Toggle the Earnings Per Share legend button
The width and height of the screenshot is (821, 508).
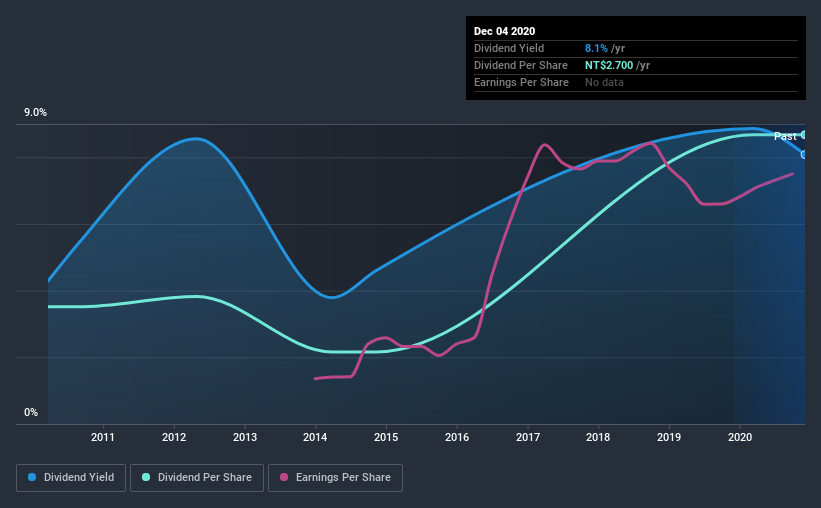coord(336,478)
